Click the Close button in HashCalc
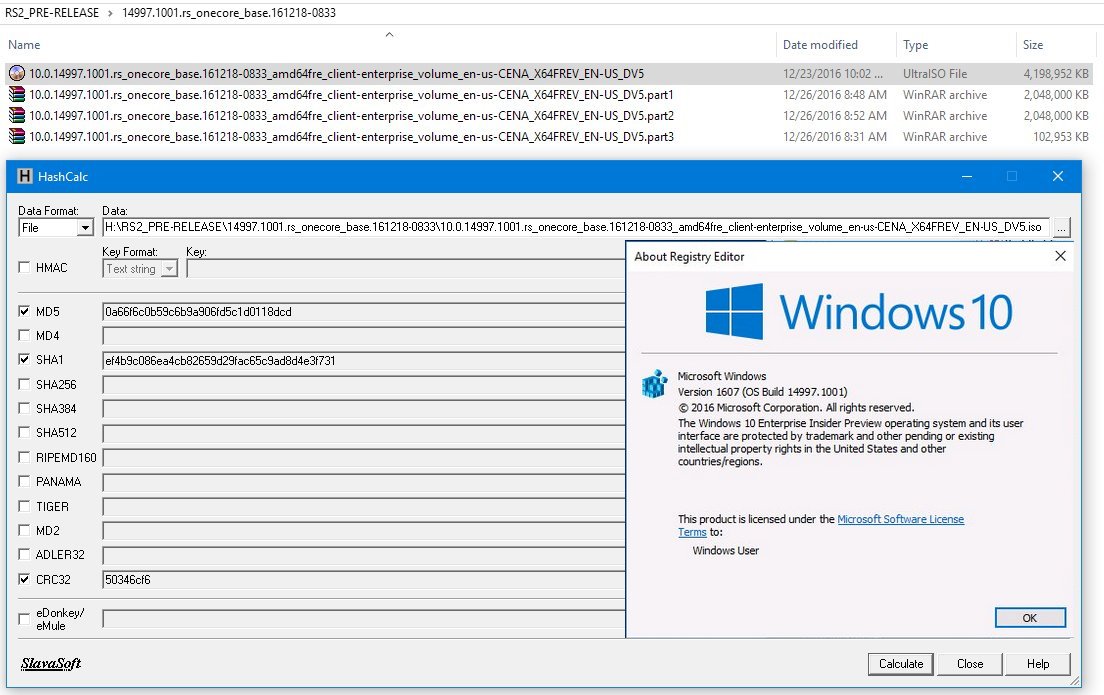 click(970, 664)
